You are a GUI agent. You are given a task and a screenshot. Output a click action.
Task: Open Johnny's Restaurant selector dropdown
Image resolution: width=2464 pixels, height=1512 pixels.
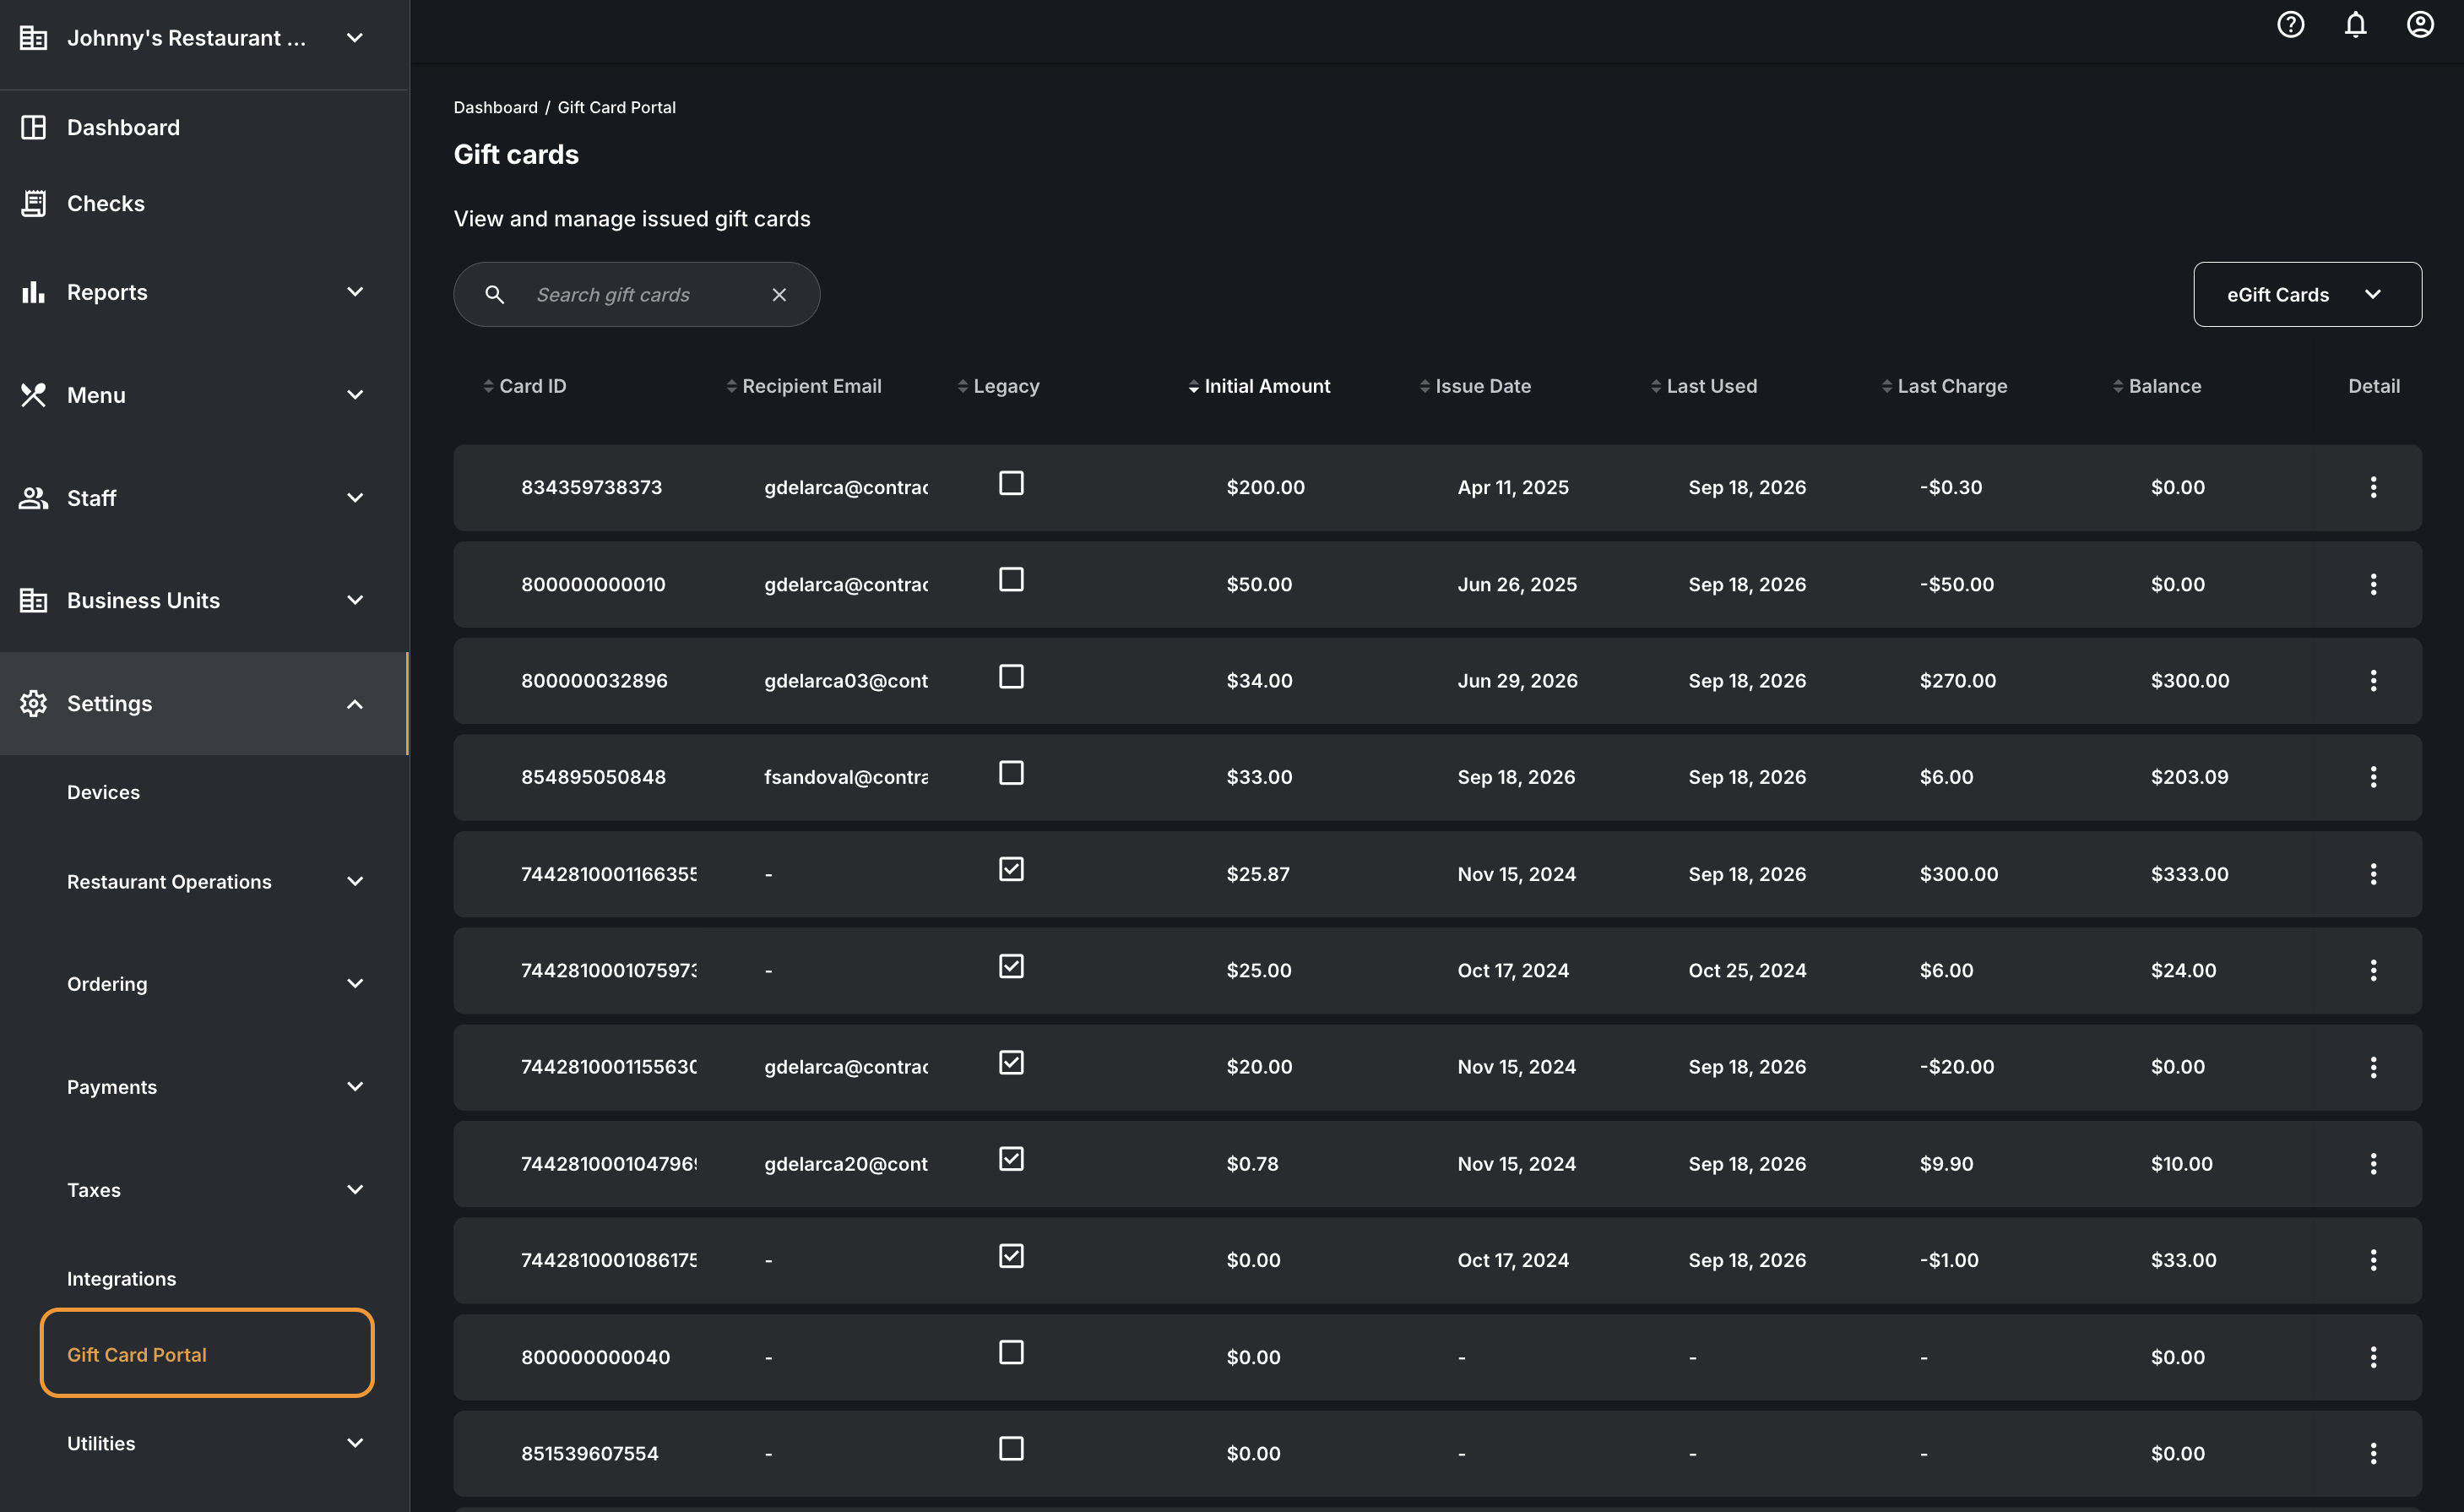click(204, 38)
